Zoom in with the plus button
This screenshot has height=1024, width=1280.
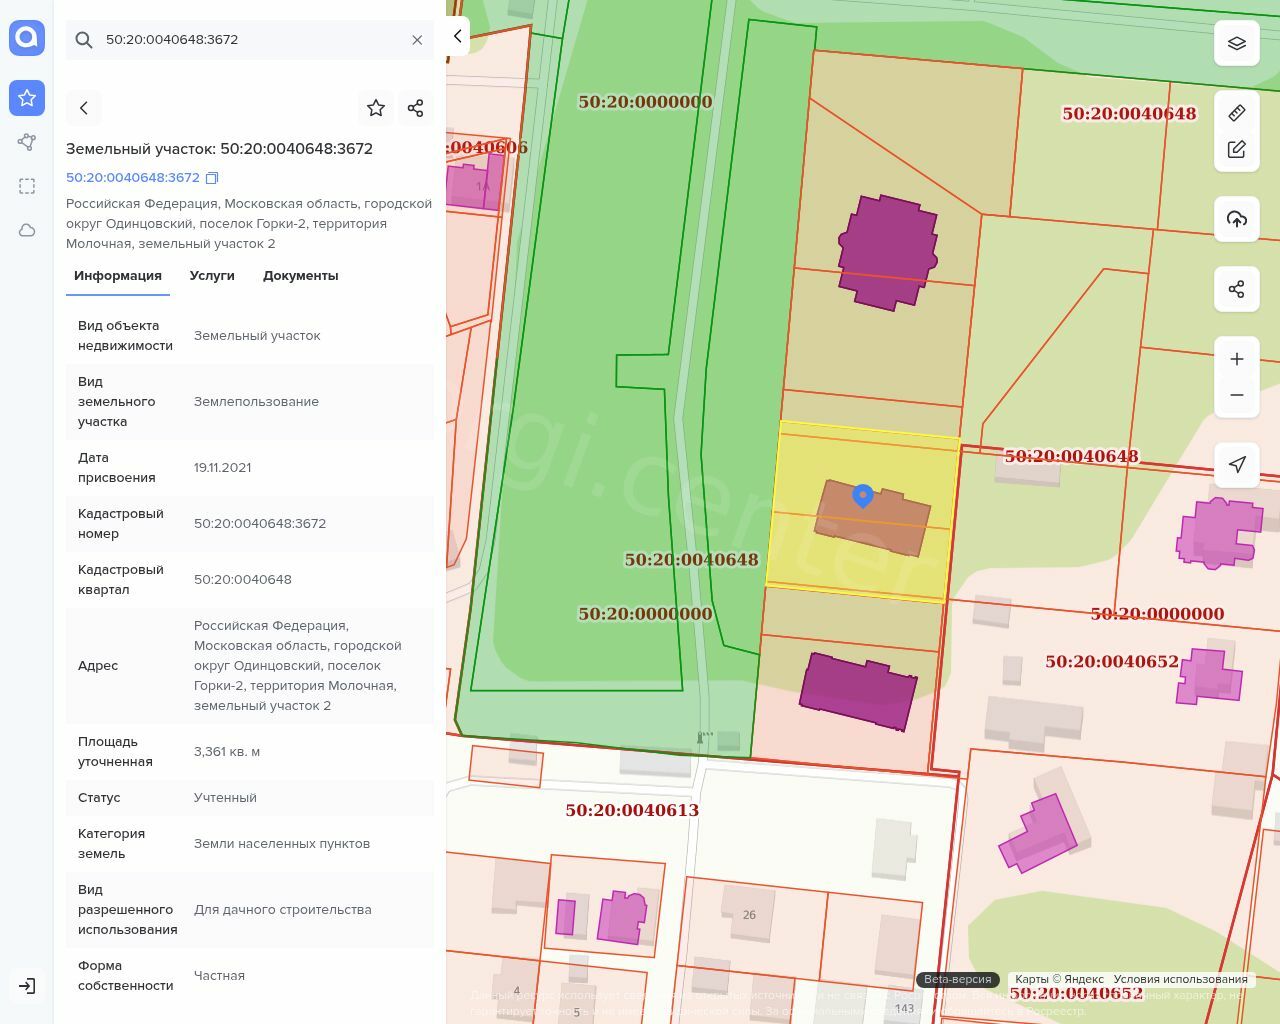coord(1237,359)
